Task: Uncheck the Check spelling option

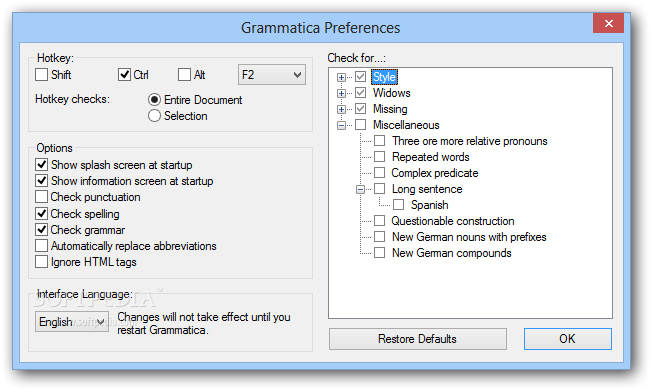Action: (x=42, y=213)
